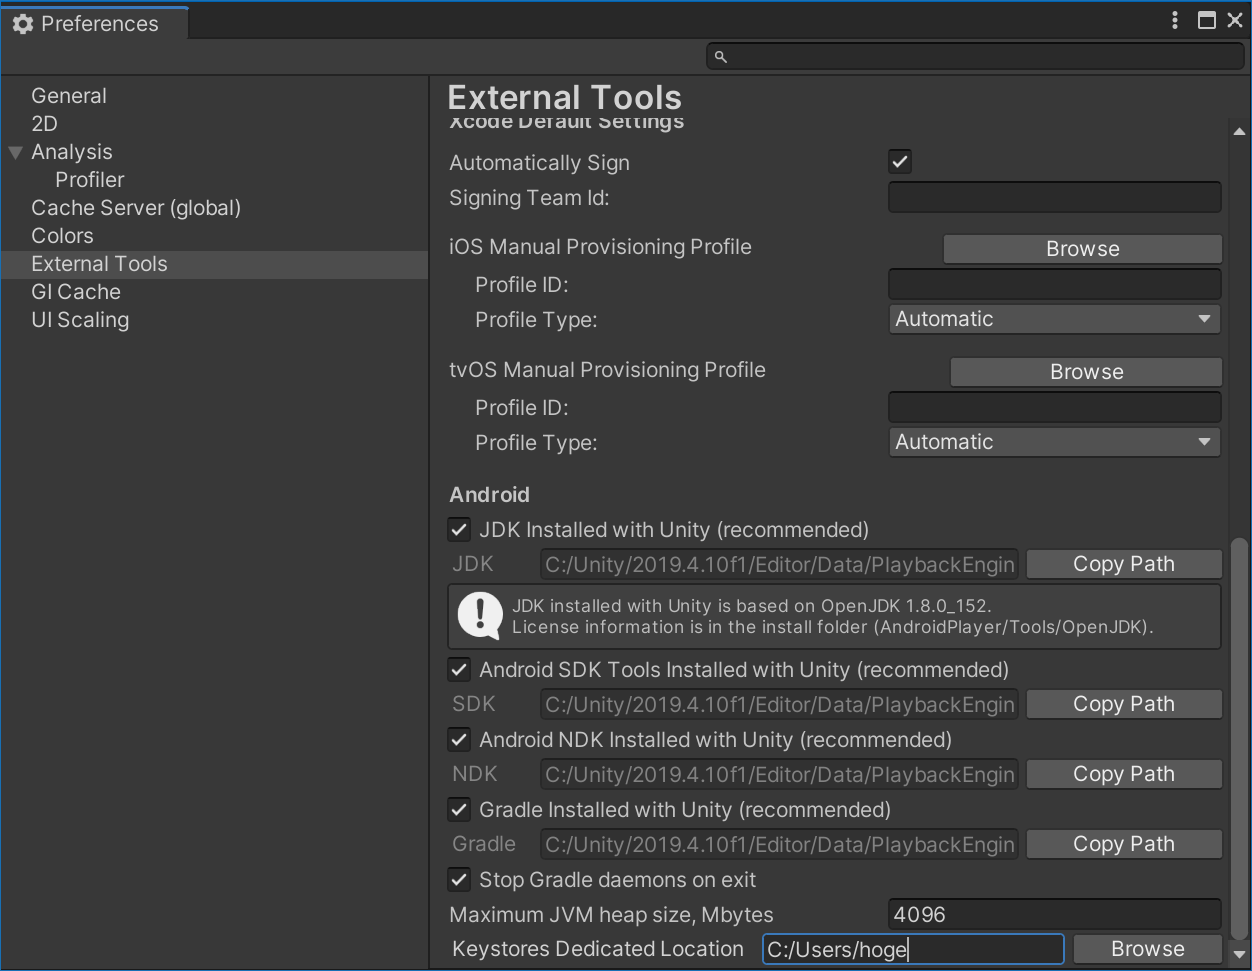Select the GI Cache category
This screenshot has height=971, width=1252.
[76, 292]
